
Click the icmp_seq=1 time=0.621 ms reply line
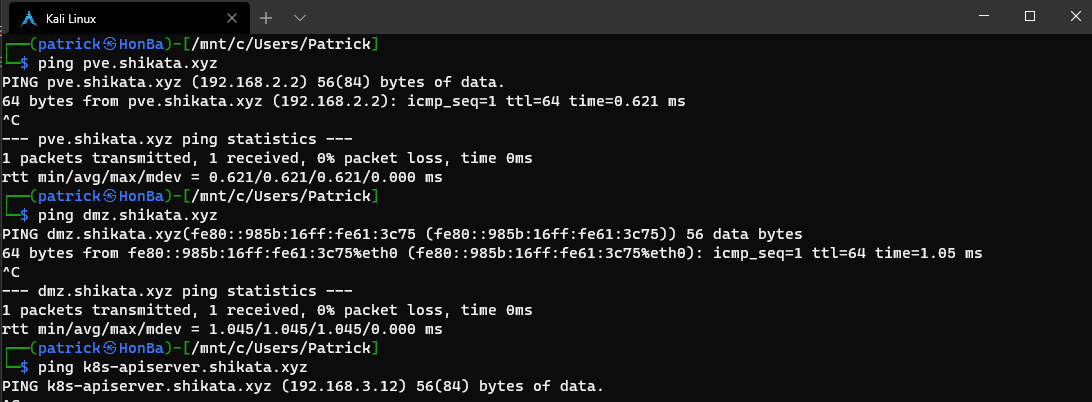343,101
